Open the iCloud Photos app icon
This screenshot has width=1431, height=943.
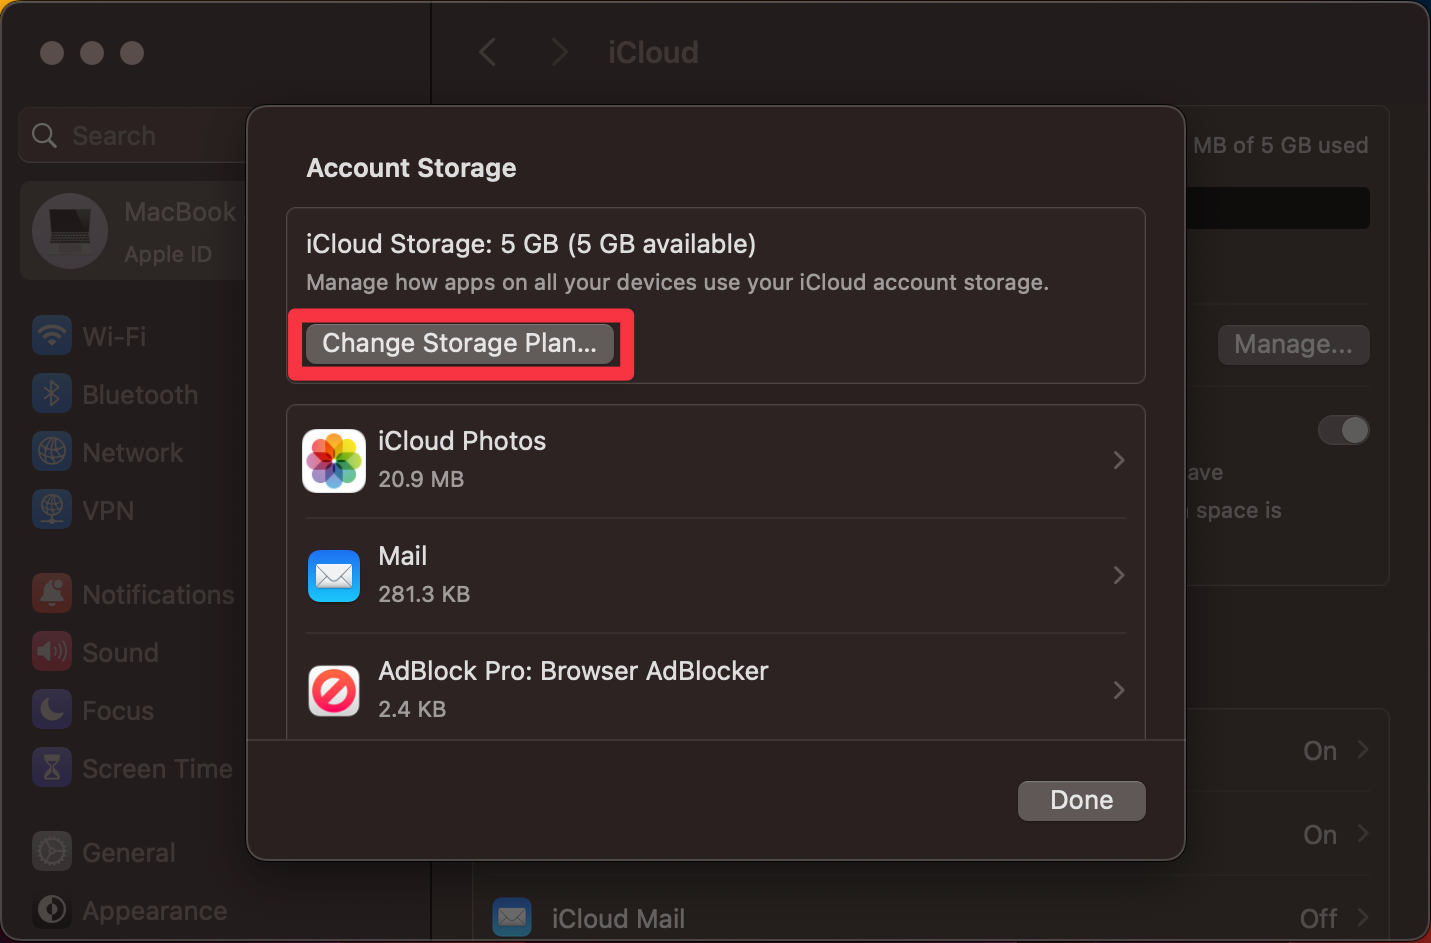334,461
